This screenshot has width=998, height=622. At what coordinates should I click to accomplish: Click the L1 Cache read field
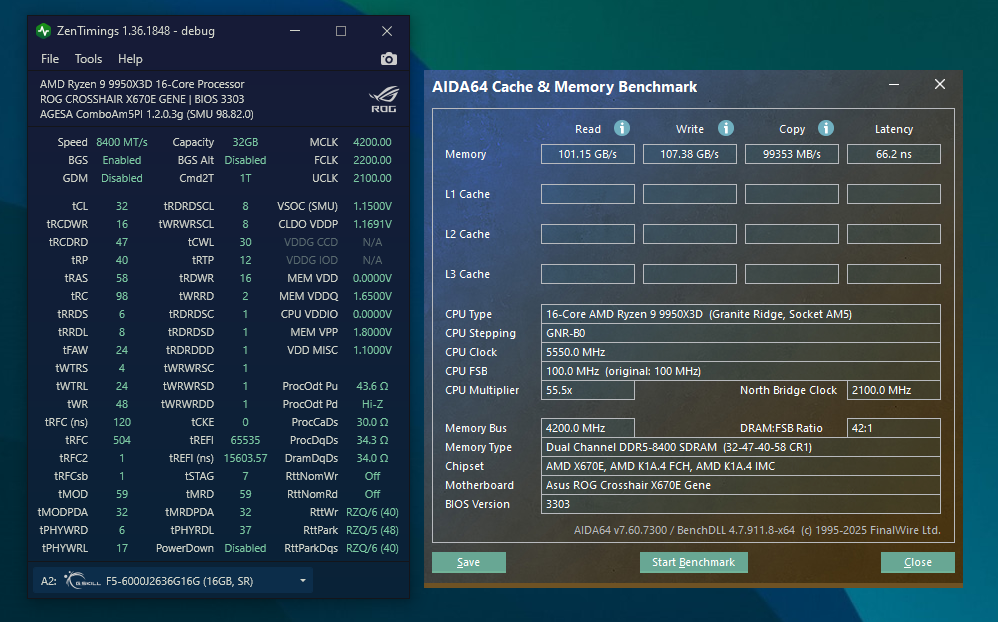(x=587, y=194)
